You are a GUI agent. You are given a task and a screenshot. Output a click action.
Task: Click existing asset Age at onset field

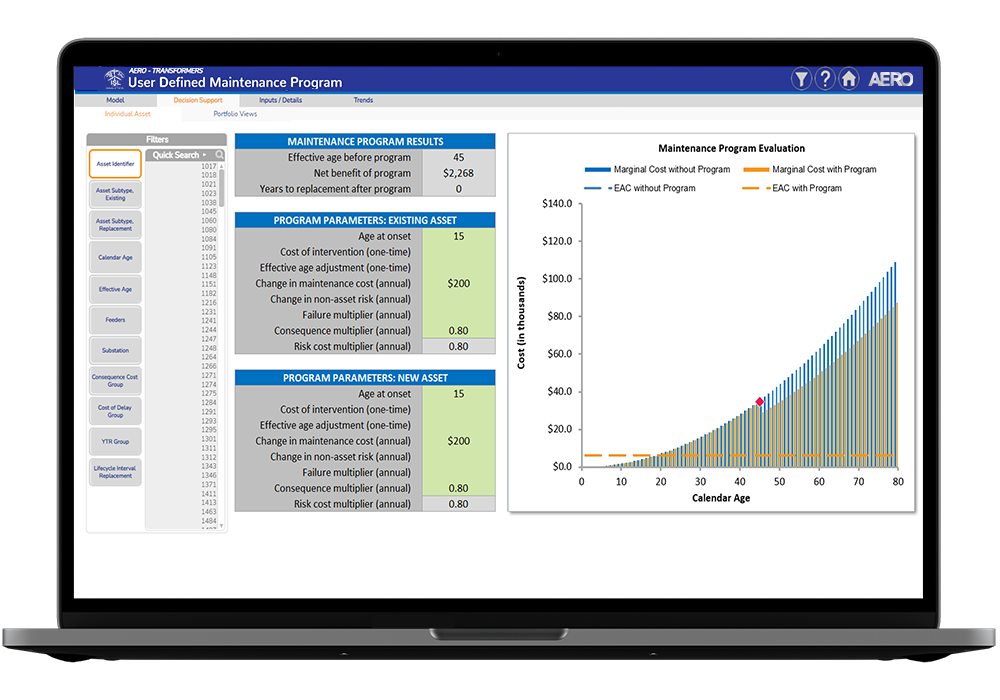point(459,236)
